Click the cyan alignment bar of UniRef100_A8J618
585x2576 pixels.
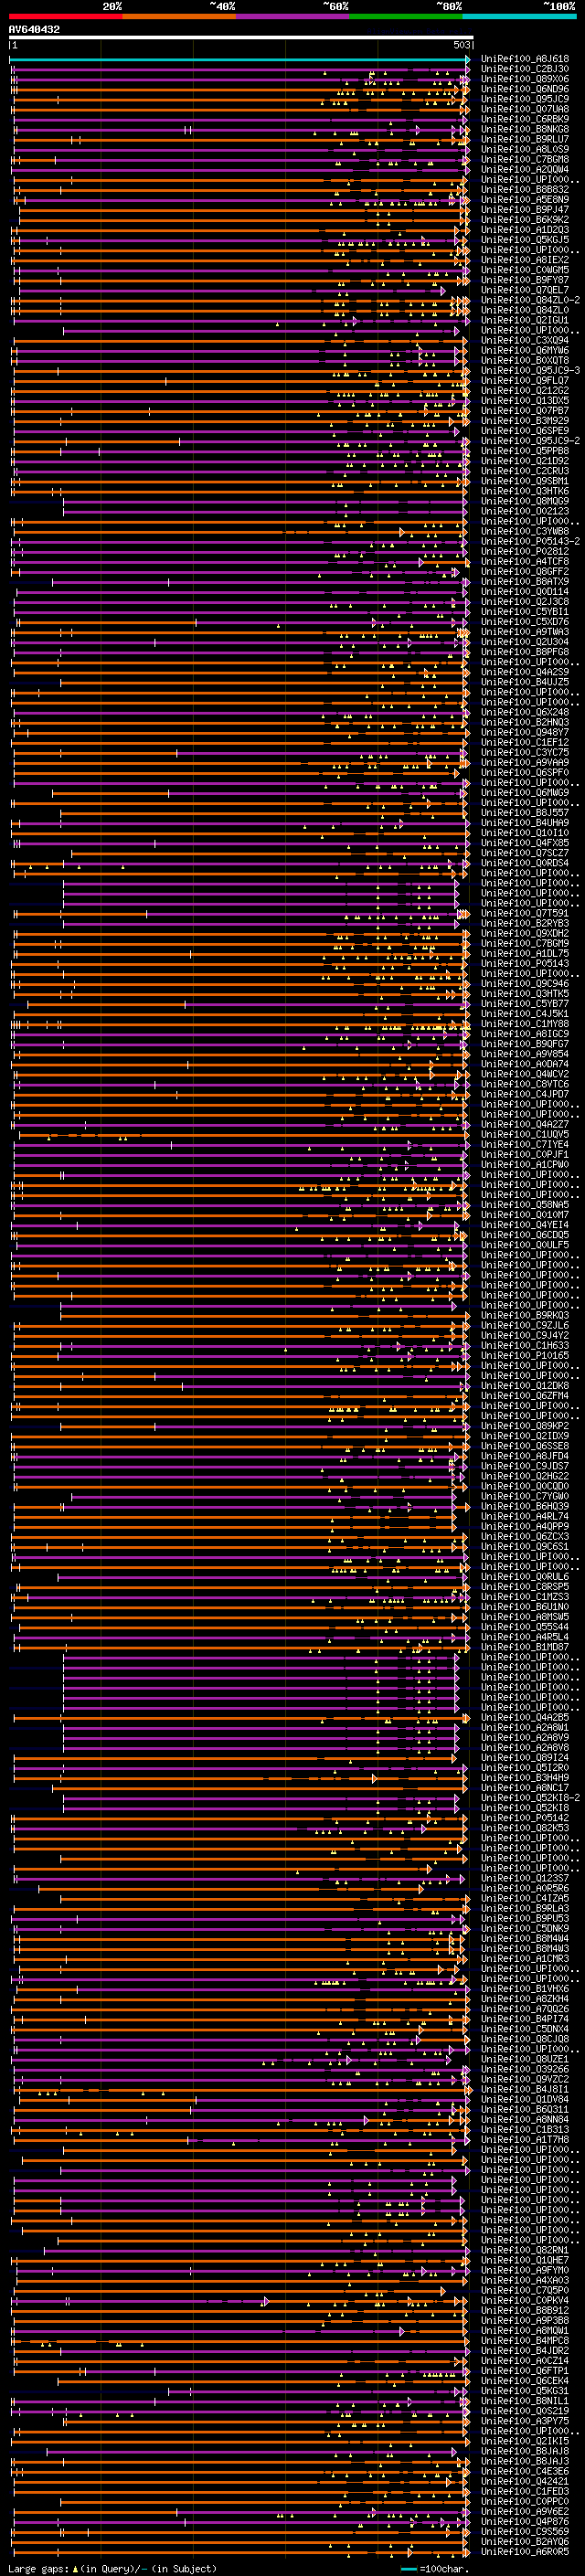click(x=239, y=59)
